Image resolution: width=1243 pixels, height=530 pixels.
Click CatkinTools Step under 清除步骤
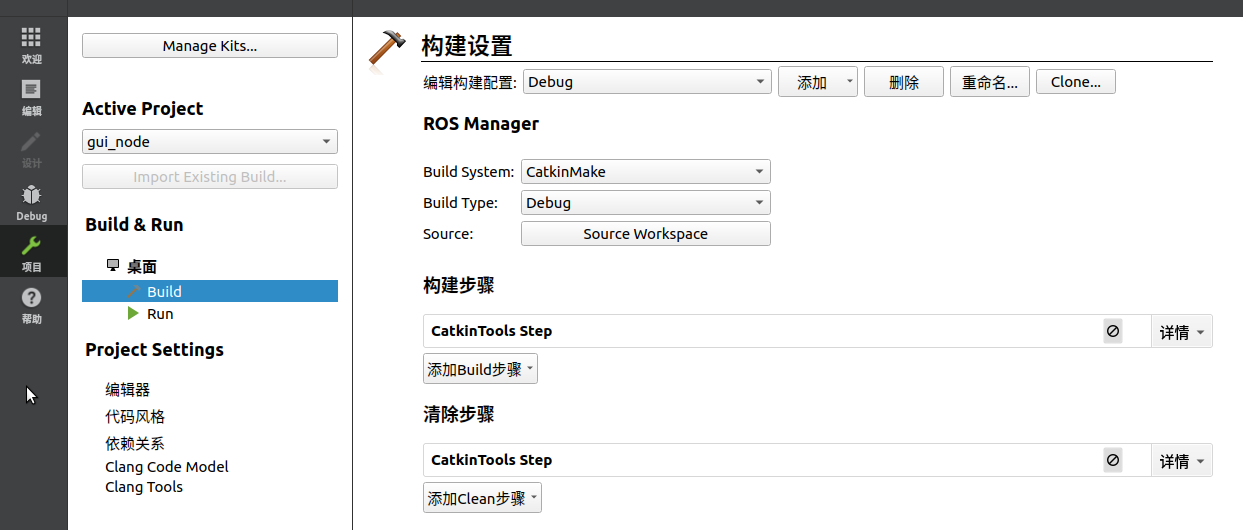491,460
